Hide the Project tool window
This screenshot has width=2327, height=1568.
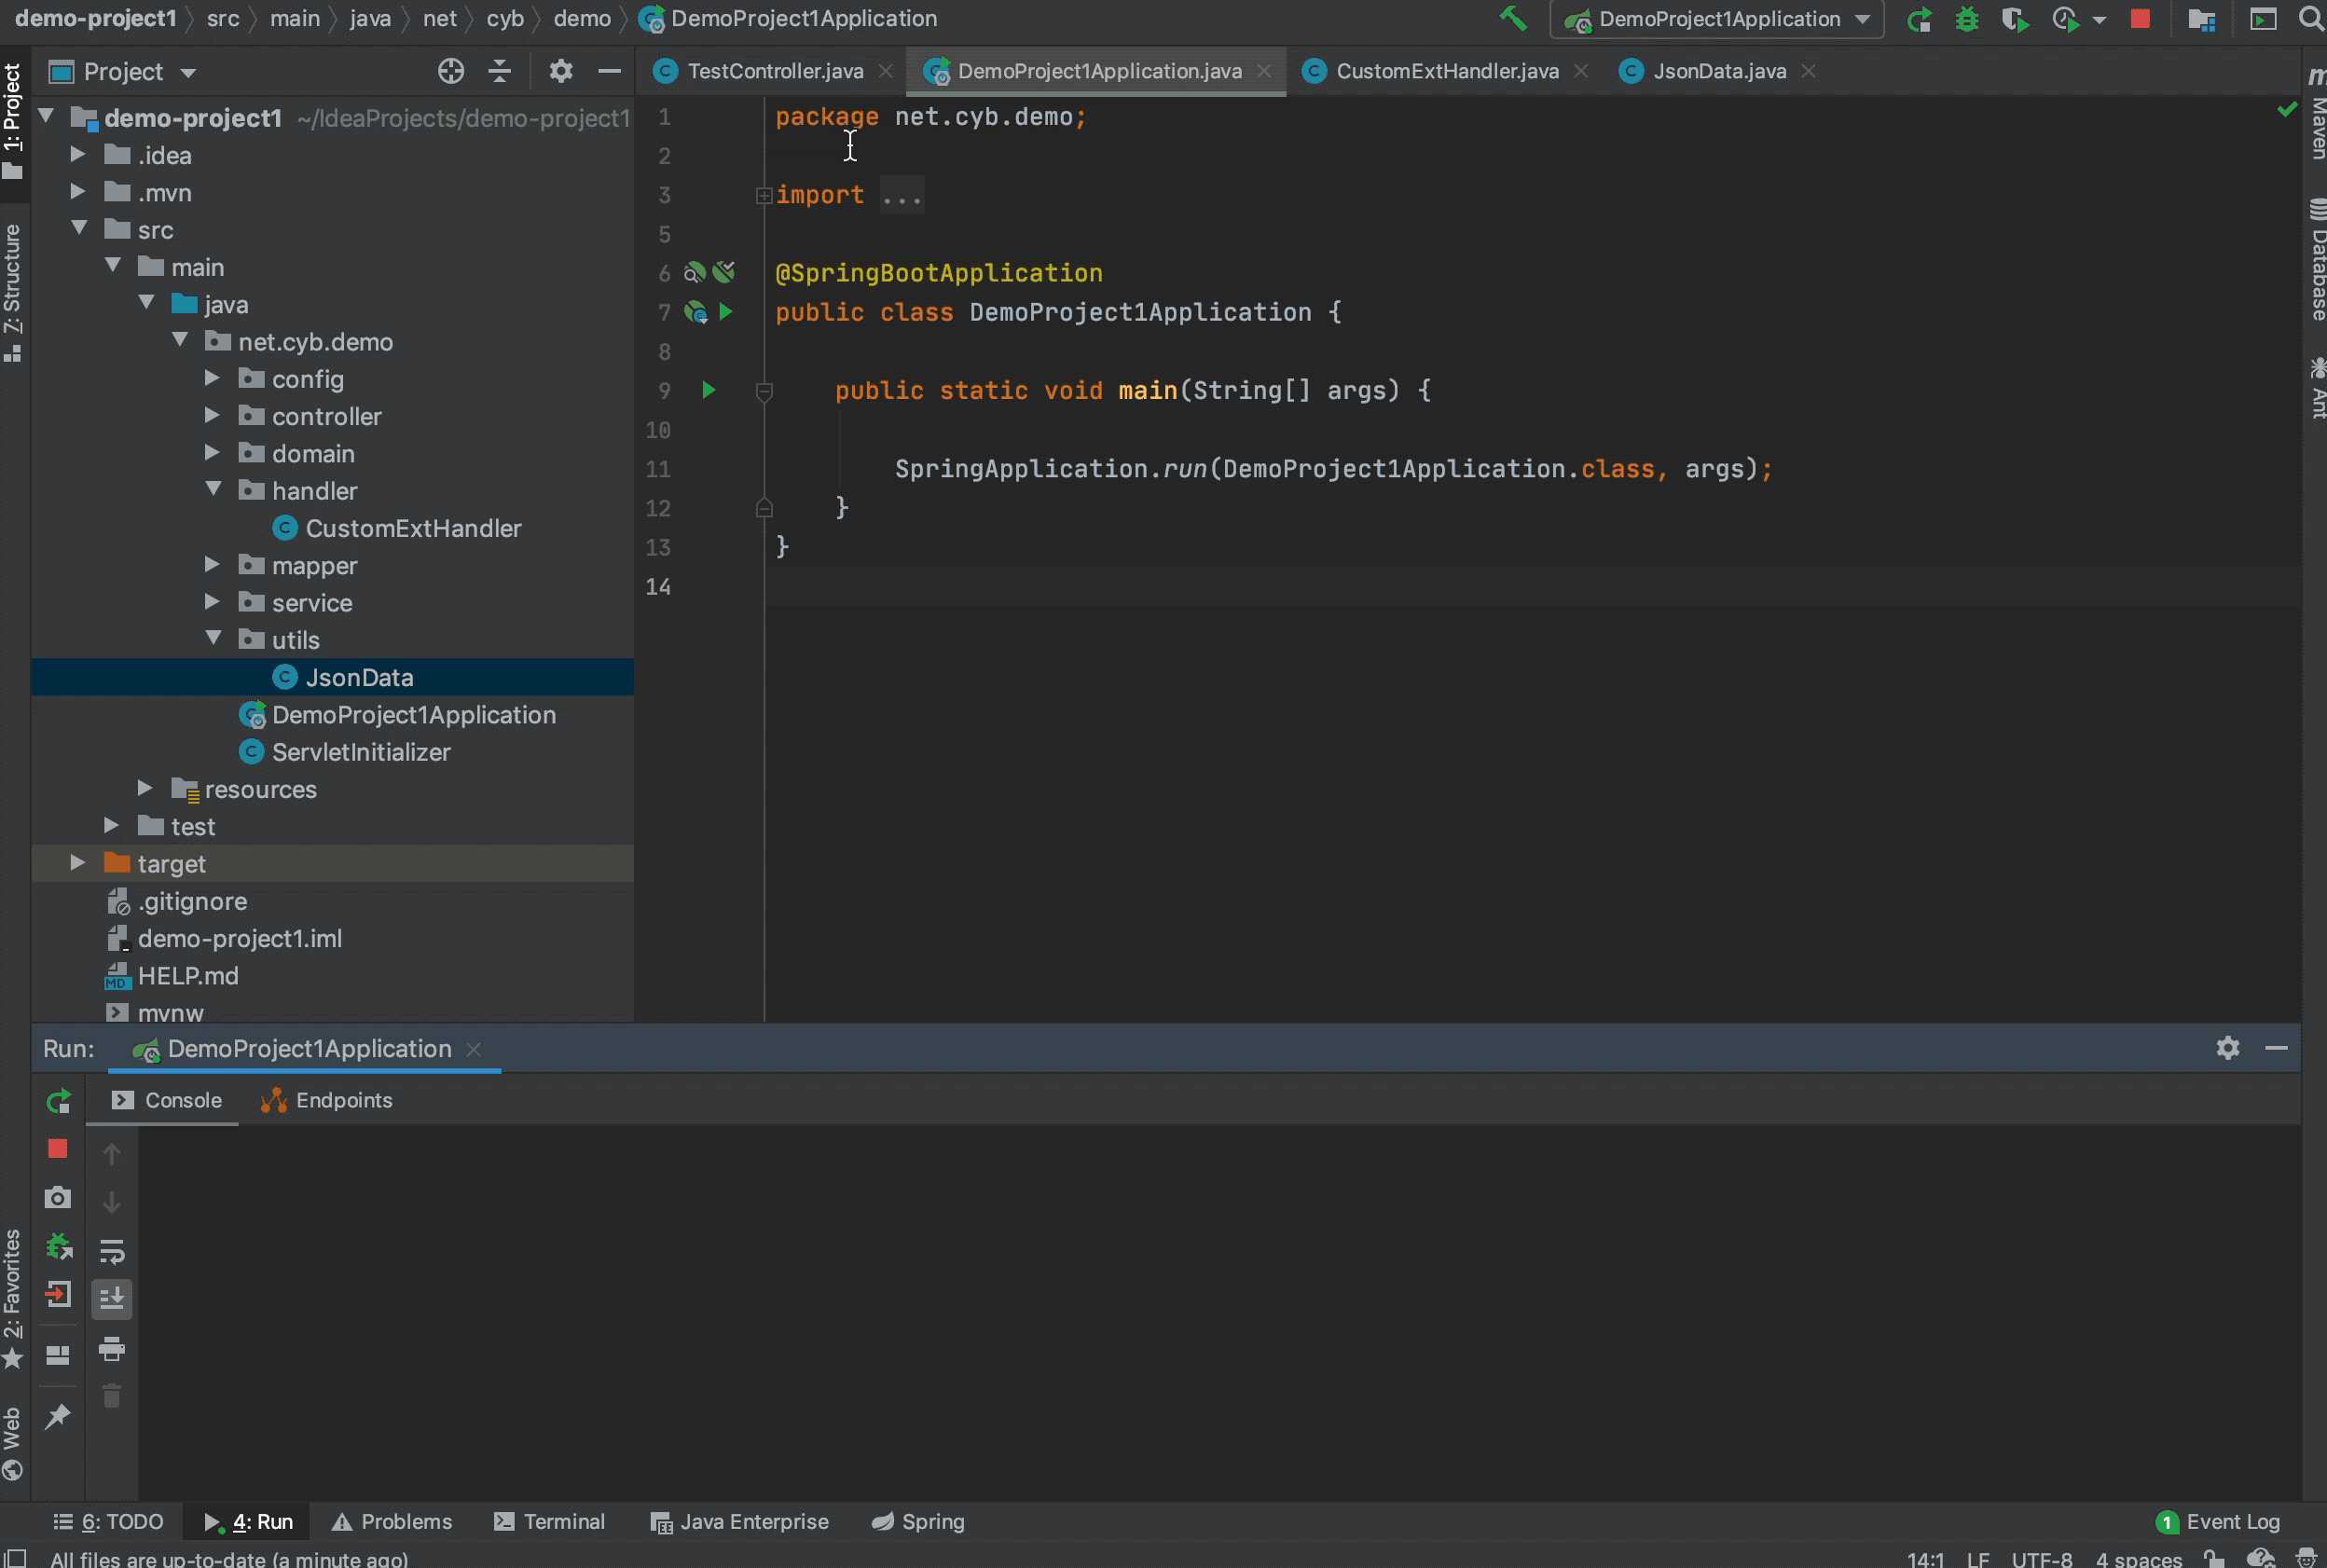tap(609, 71)
